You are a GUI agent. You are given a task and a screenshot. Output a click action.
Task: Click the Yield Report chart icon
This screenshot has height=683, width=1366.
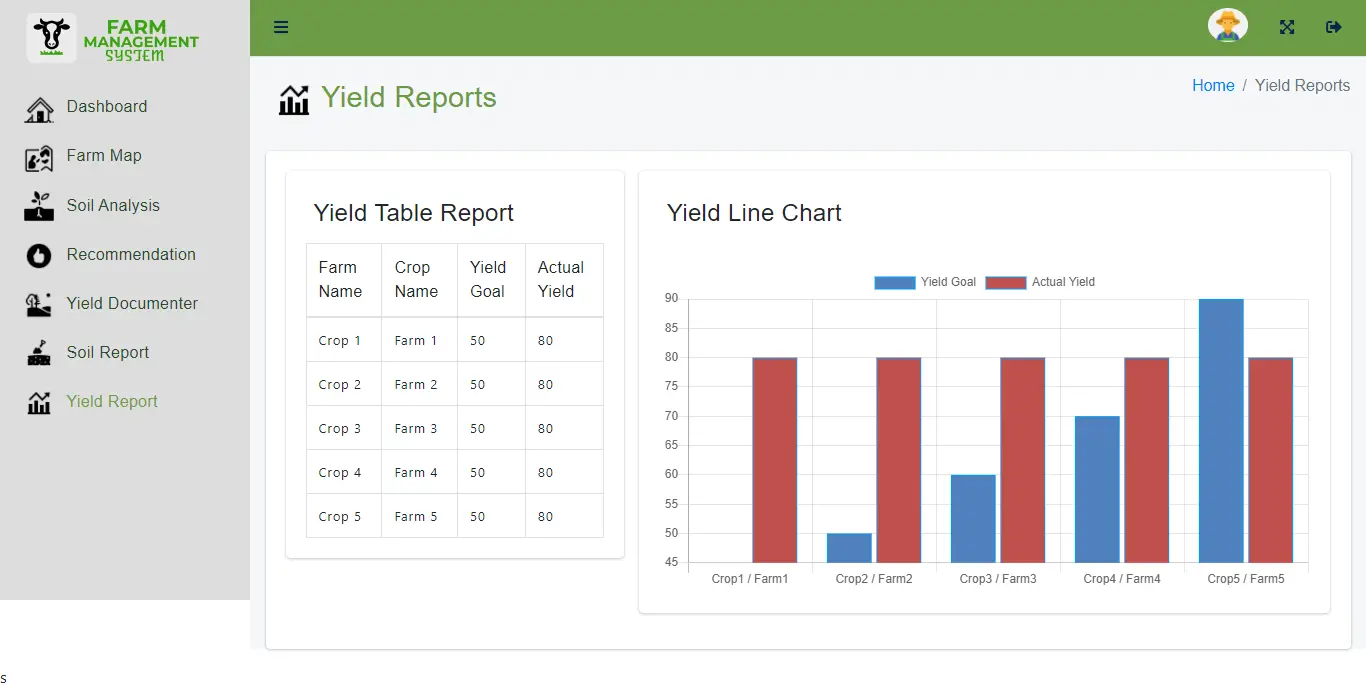pos(38,401)
